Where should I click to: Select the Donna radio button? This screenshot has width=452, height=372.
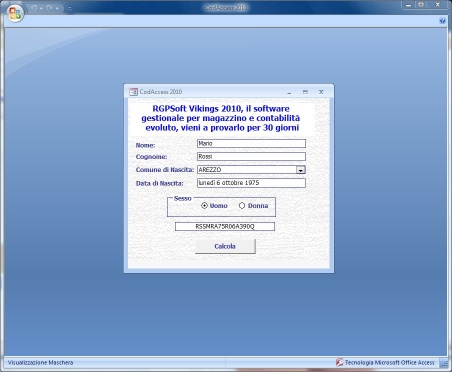point(242,206)
